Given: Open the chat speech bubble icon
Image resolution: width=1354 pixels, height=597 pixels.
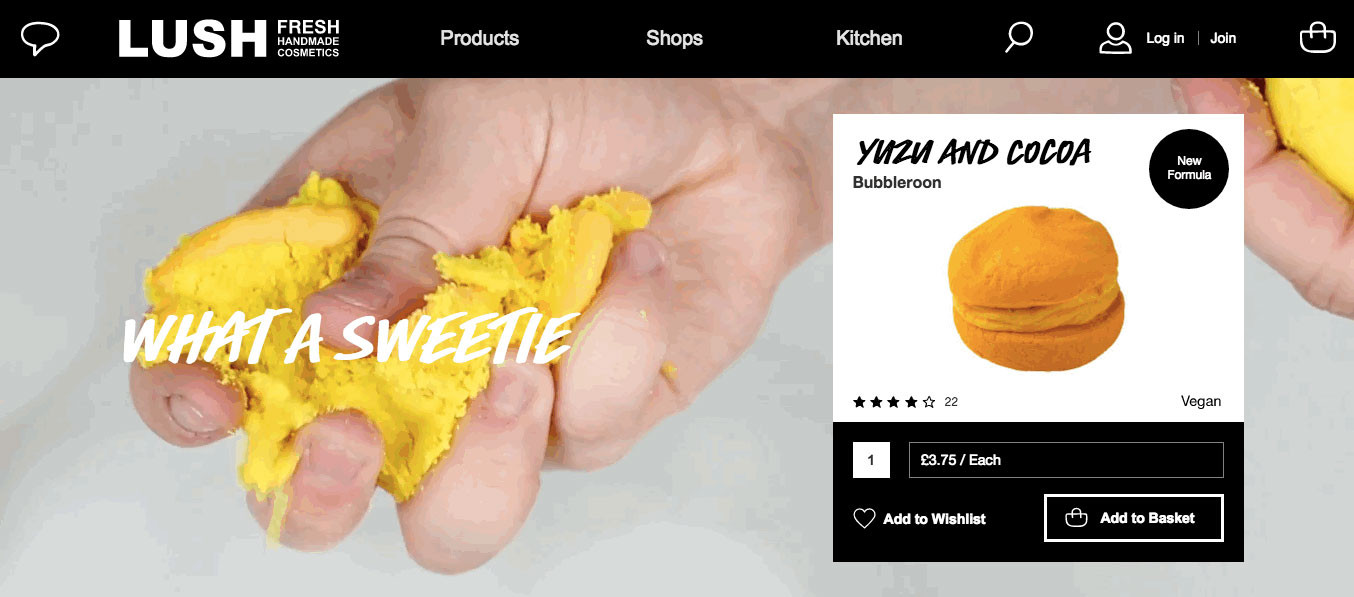Looking at the screenshot, I should pyautogui.click(x=40, y=39).
